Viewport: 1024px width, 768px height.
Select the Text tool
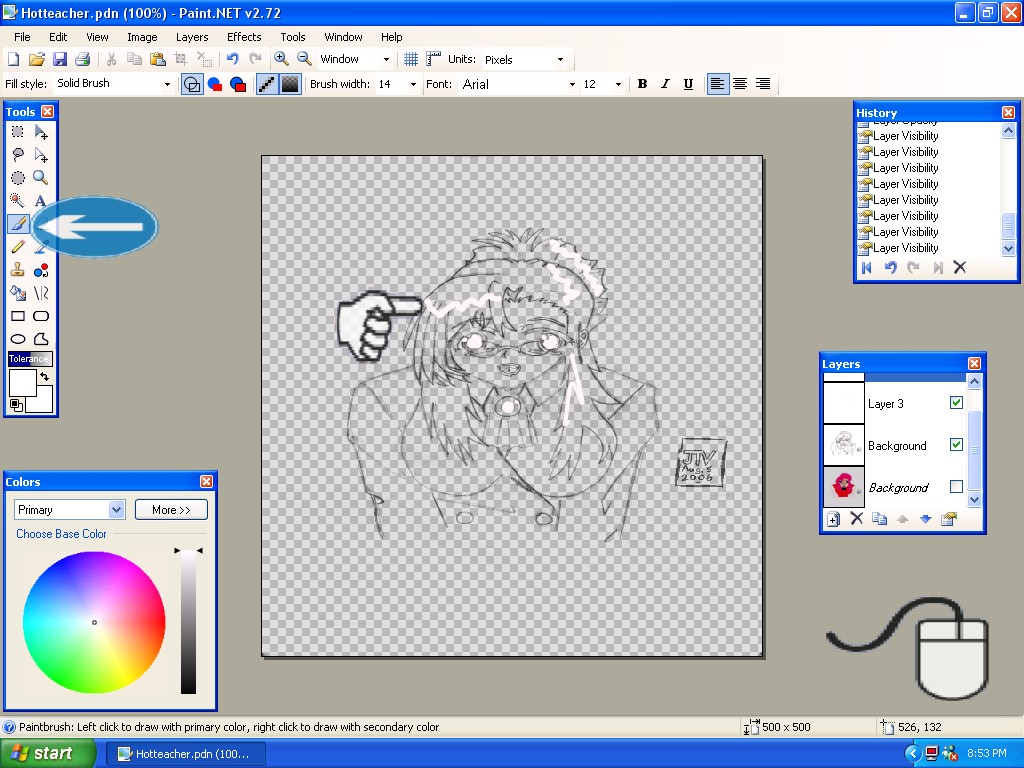coord(40,200)
